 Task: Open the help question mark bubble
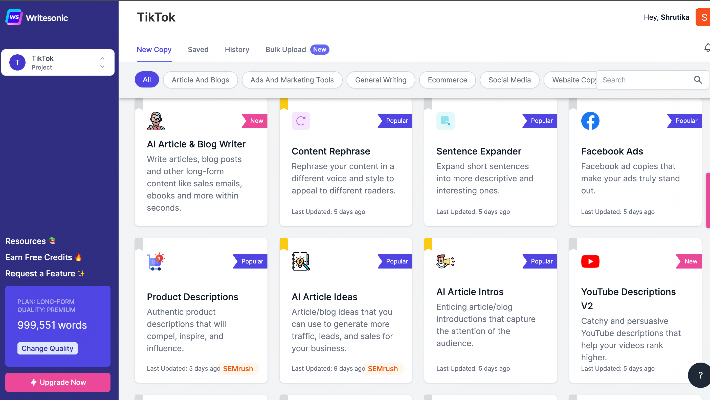[x=700, y=375]
